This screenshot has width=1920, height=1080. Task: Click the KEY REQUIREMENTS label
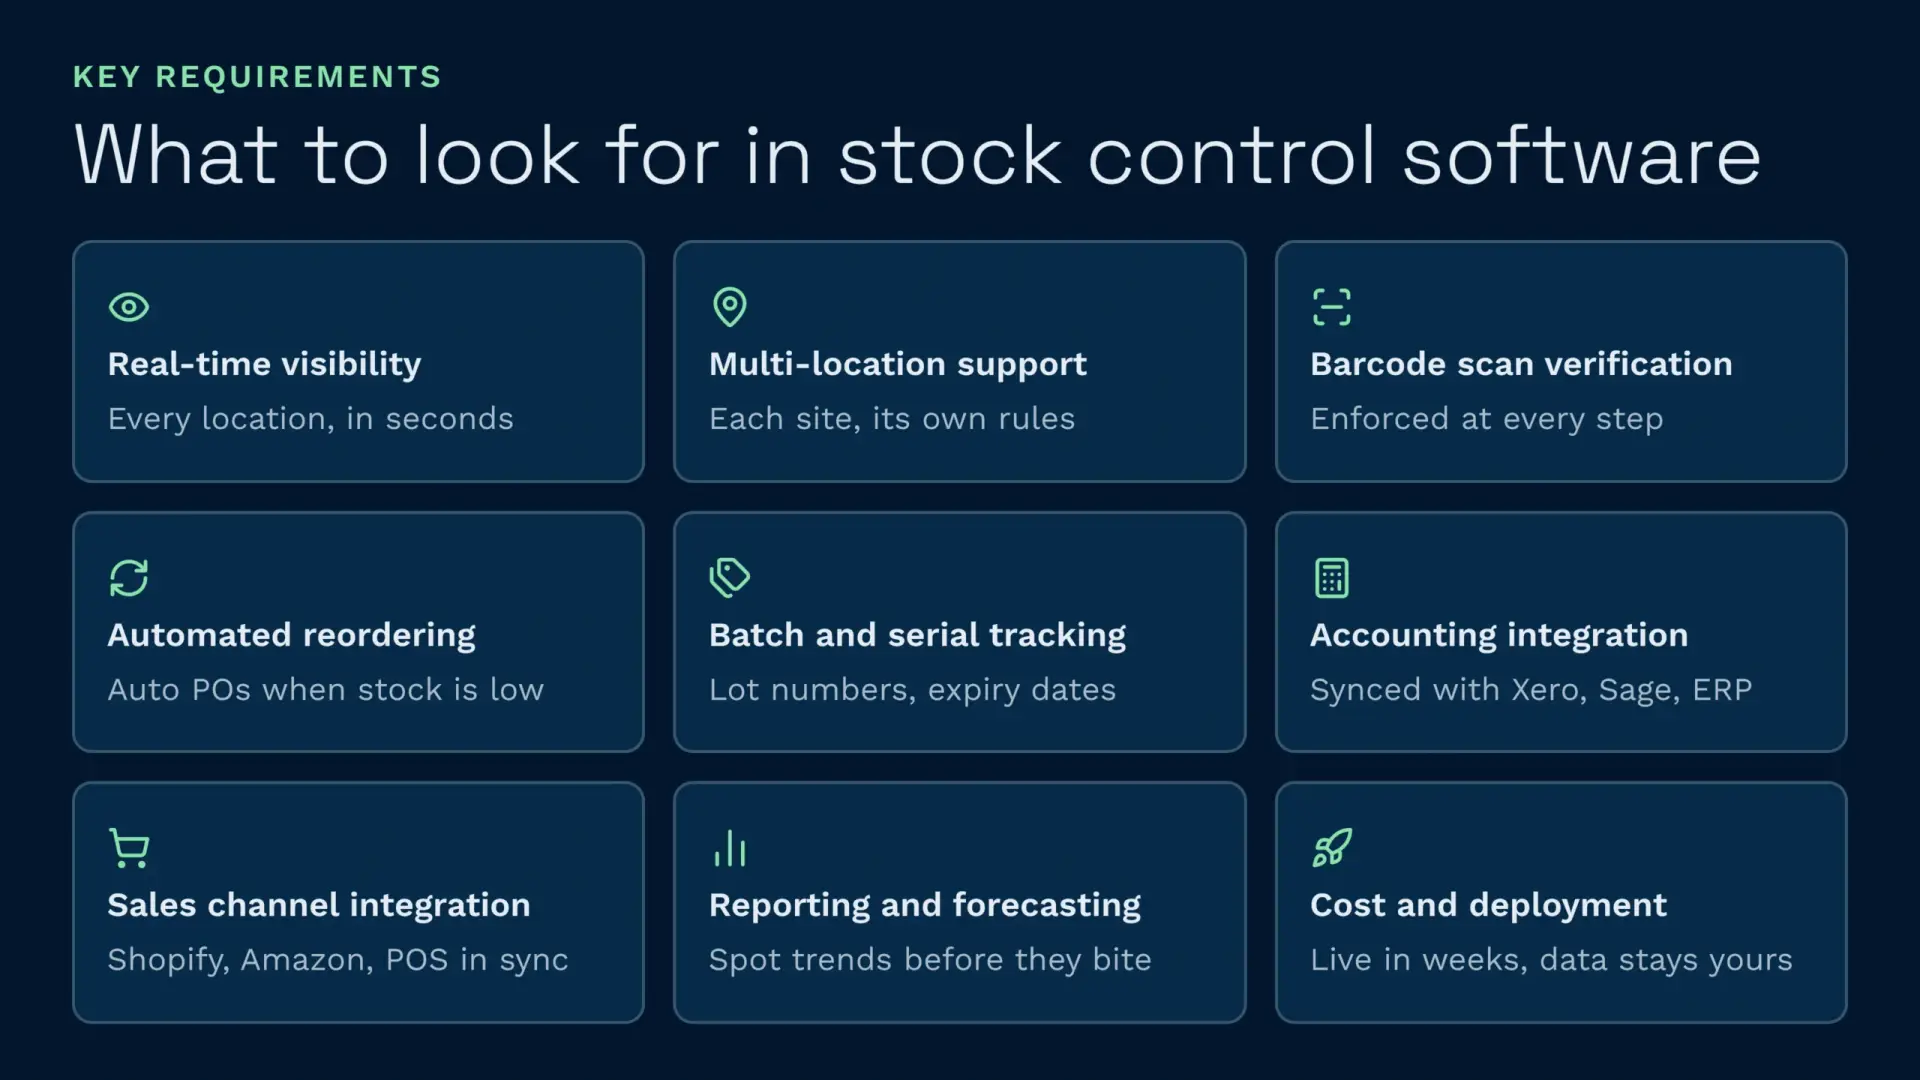(257, 77)
